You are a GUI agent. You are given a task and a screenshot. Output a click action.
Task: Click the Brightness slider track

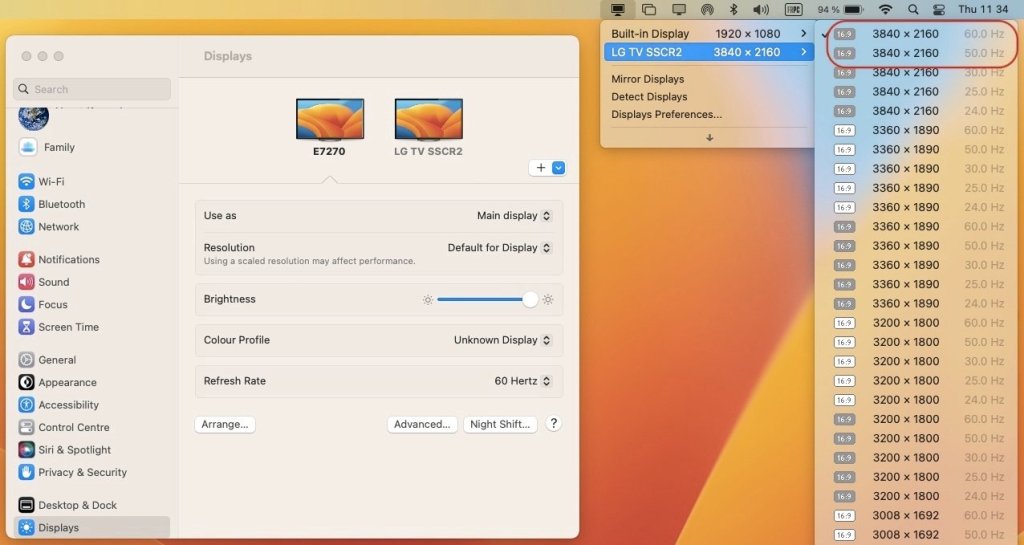(x=480, y=299)
